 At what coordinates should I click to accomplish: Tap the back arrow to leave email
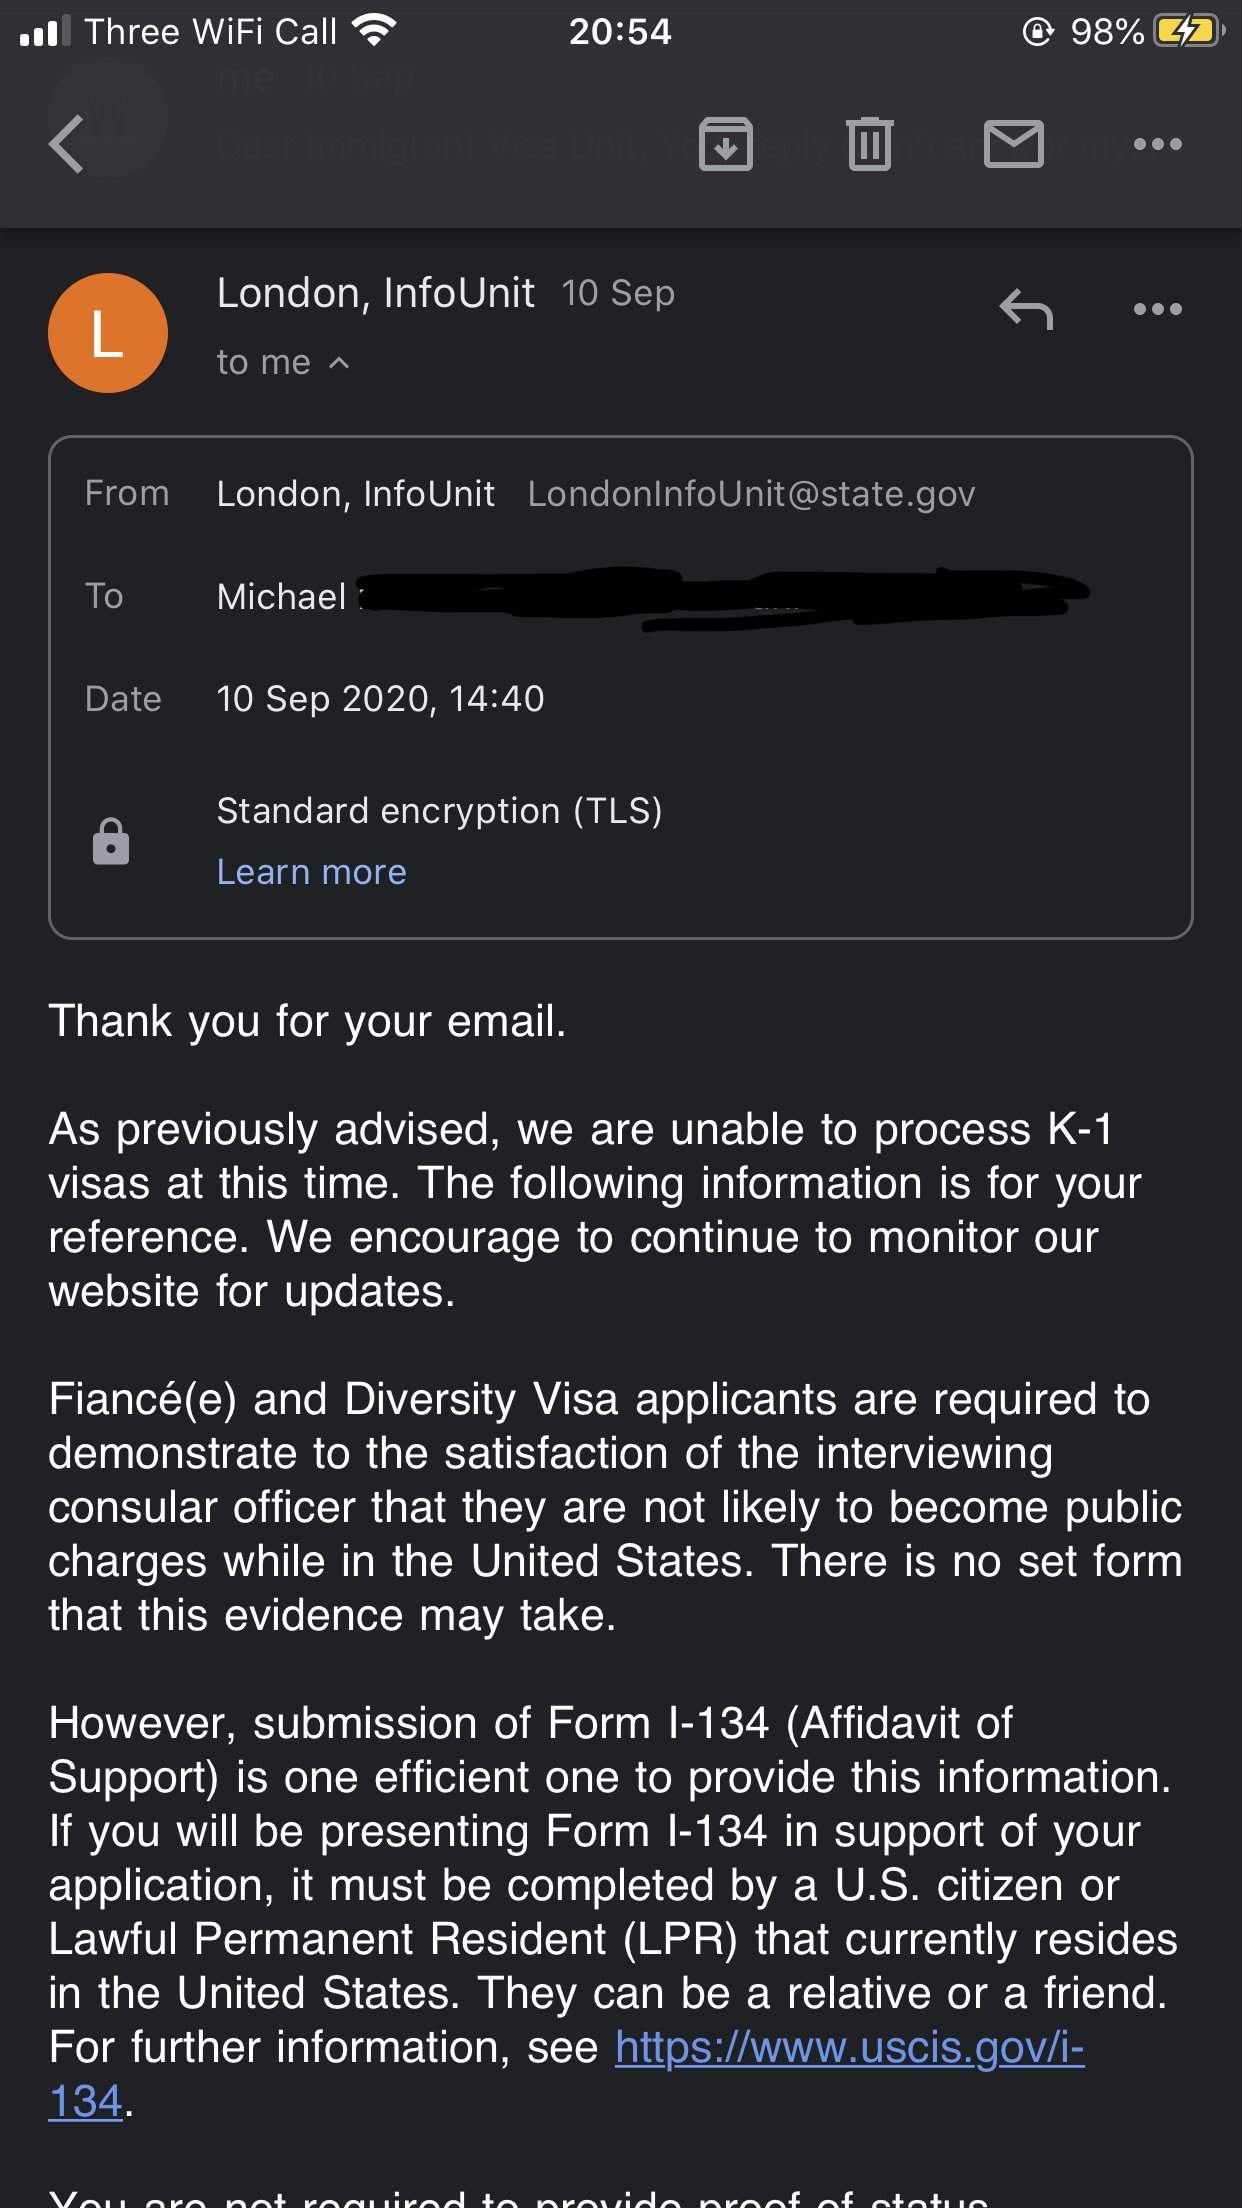point(67,144)
